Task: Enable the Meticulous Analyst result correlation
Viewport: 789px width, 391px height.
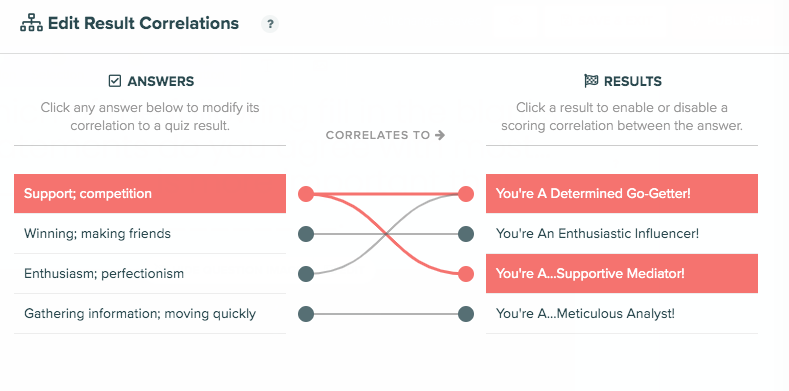Action: tap(622, 314)
